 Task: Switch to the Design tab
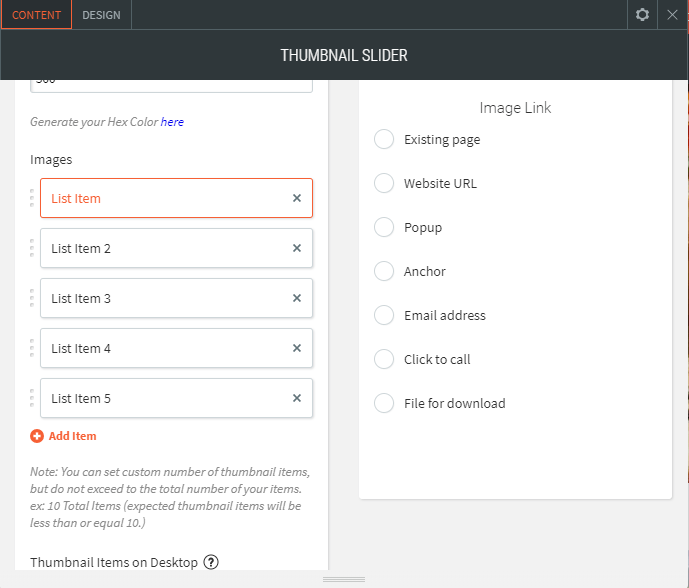pos(101,15)
